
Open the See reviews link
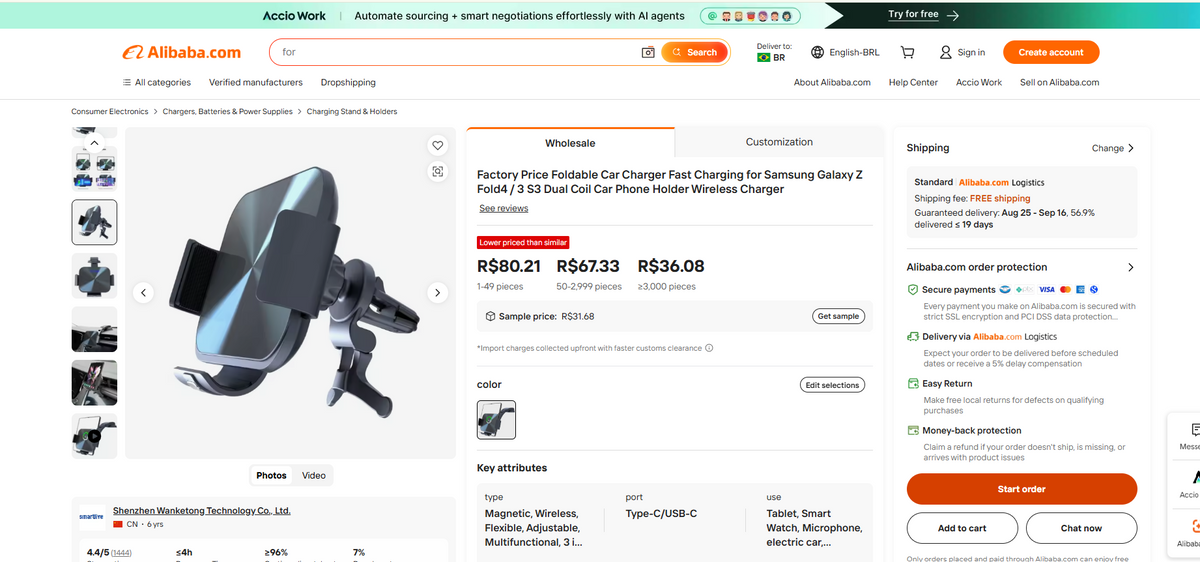tap(503, 208)
